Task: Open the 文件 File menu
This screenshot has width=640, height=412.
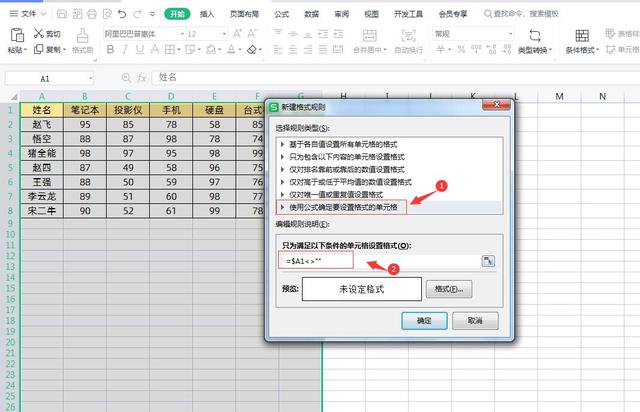Action: point(27,14)
